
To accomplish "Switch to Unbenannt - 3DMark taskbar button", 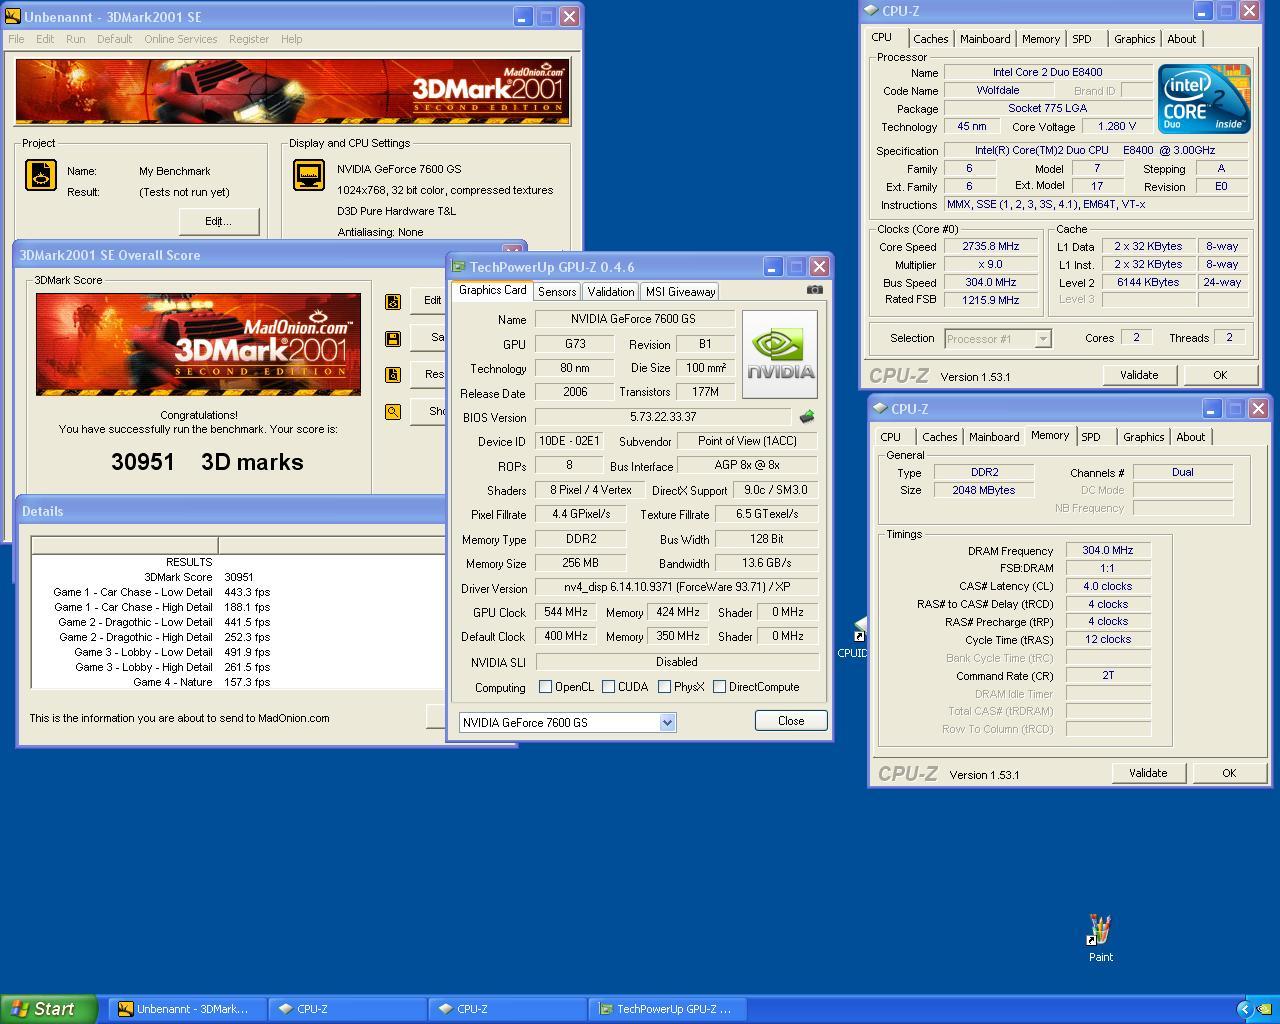I will (187, 1009).
